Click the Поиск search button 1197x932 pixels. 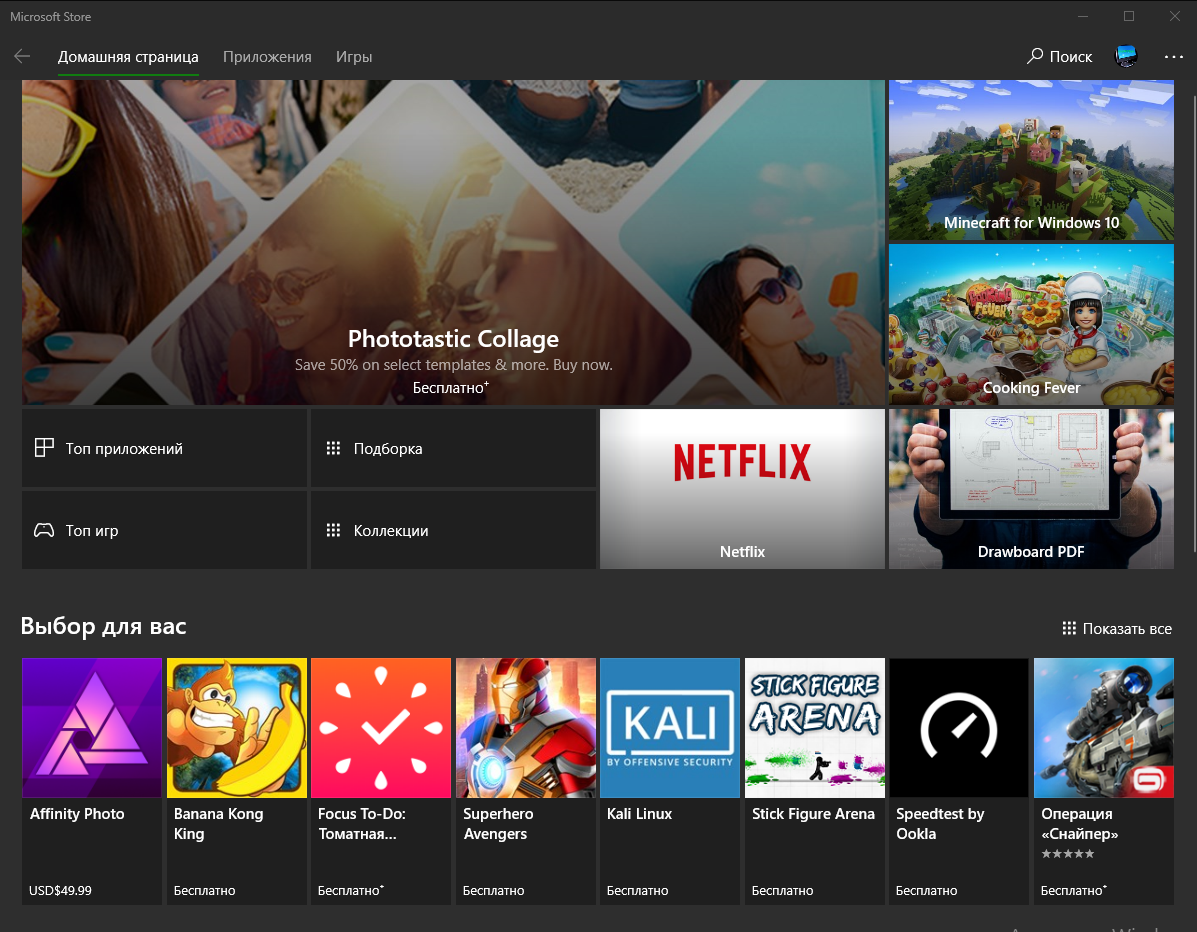[x=1060, y=56]
